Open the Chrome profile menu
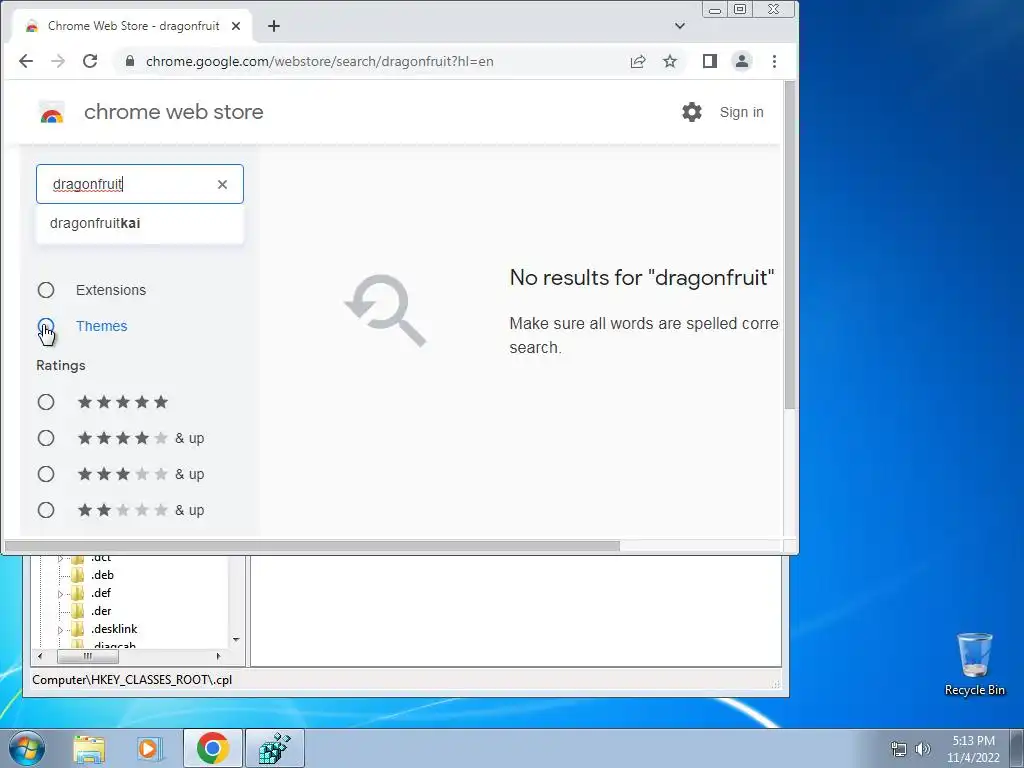The image size is (1024, 768). (x=742, y=61)
